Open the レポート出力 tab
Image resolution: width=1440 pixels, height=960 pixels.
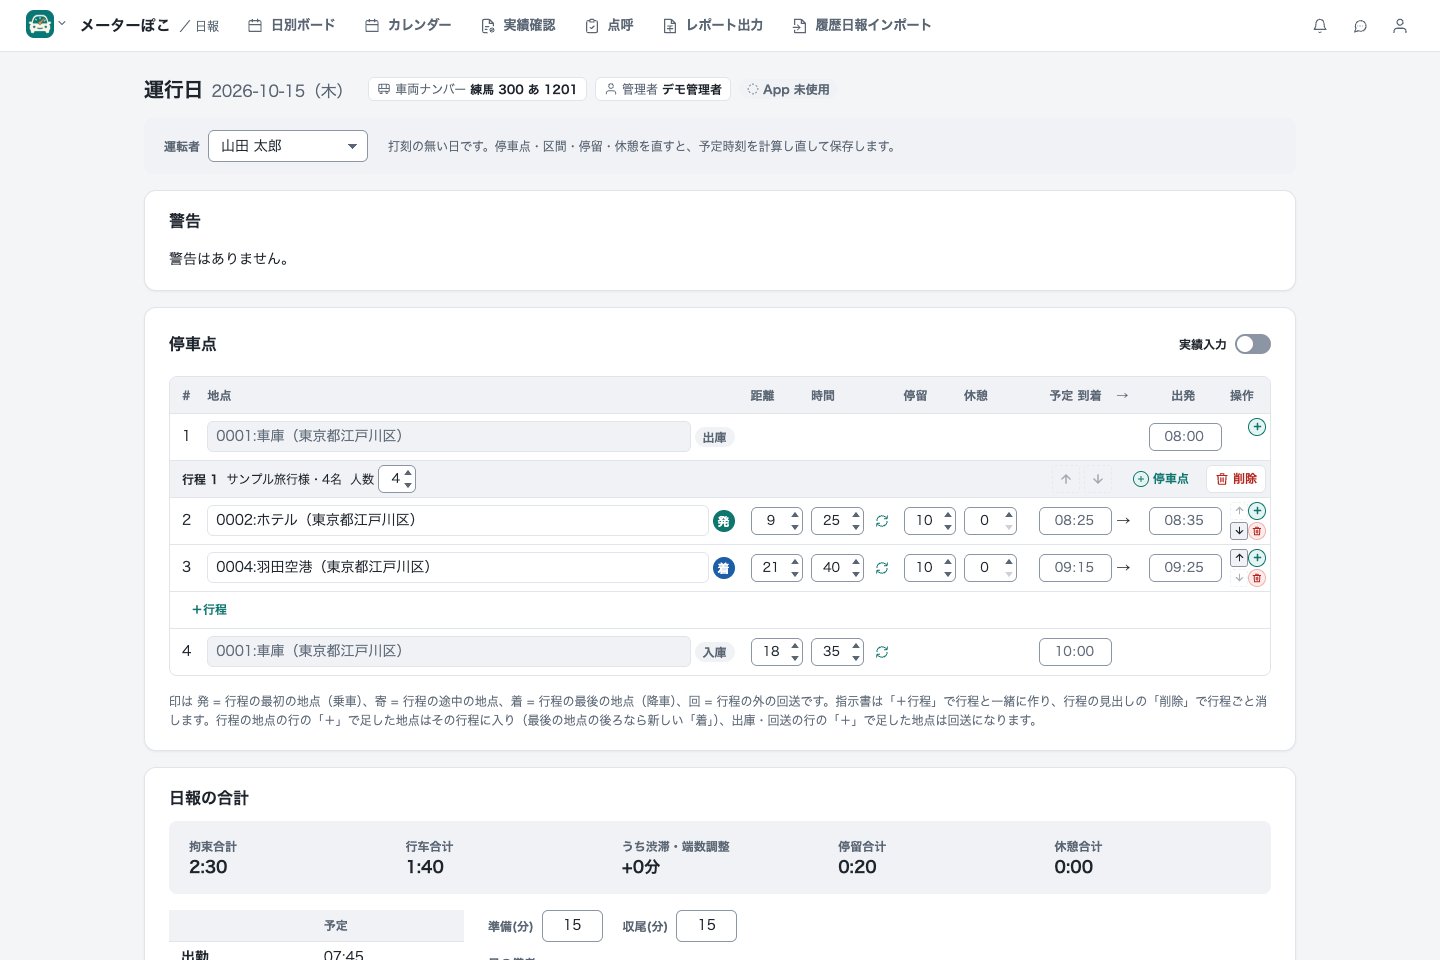713,25
